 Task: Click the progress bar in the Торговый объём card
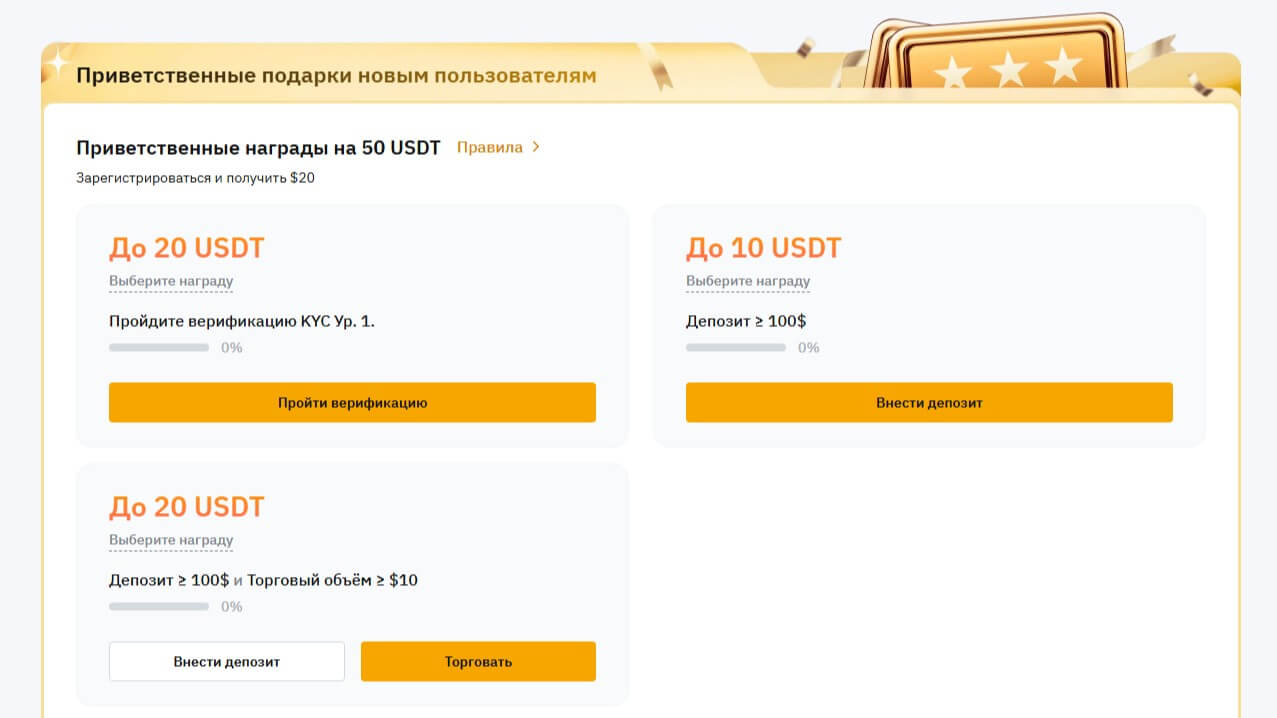tap(159, 607)
